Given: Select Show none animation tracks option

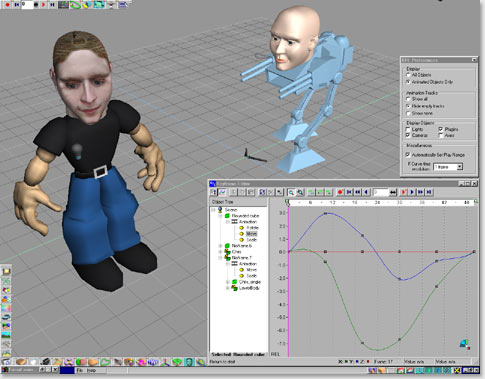Looking at the screenshot, I should 419,113.
